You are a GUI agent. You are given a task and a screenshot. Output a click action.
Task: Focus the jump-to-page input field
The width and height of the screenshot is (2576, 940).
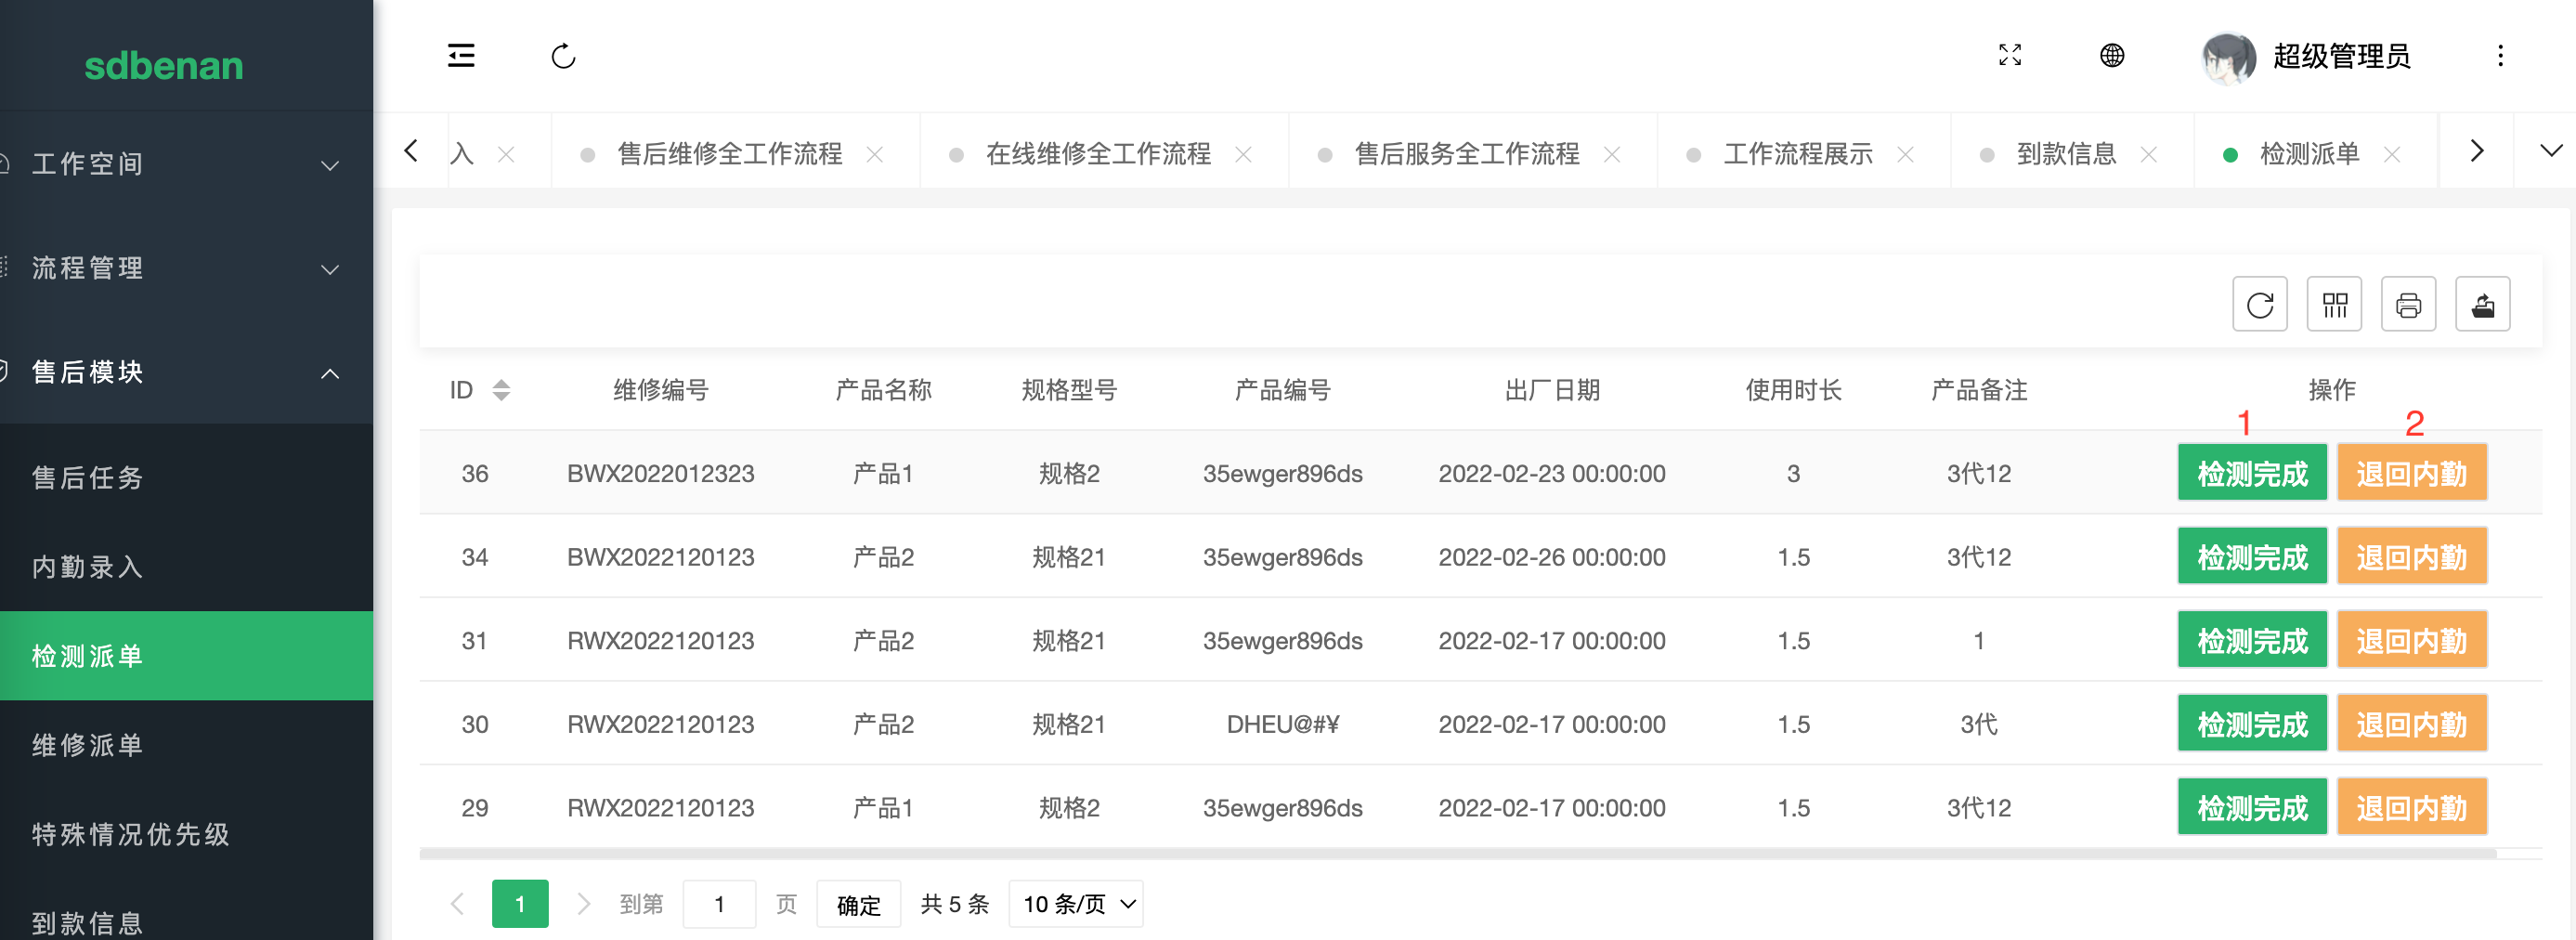pos(719,904)
